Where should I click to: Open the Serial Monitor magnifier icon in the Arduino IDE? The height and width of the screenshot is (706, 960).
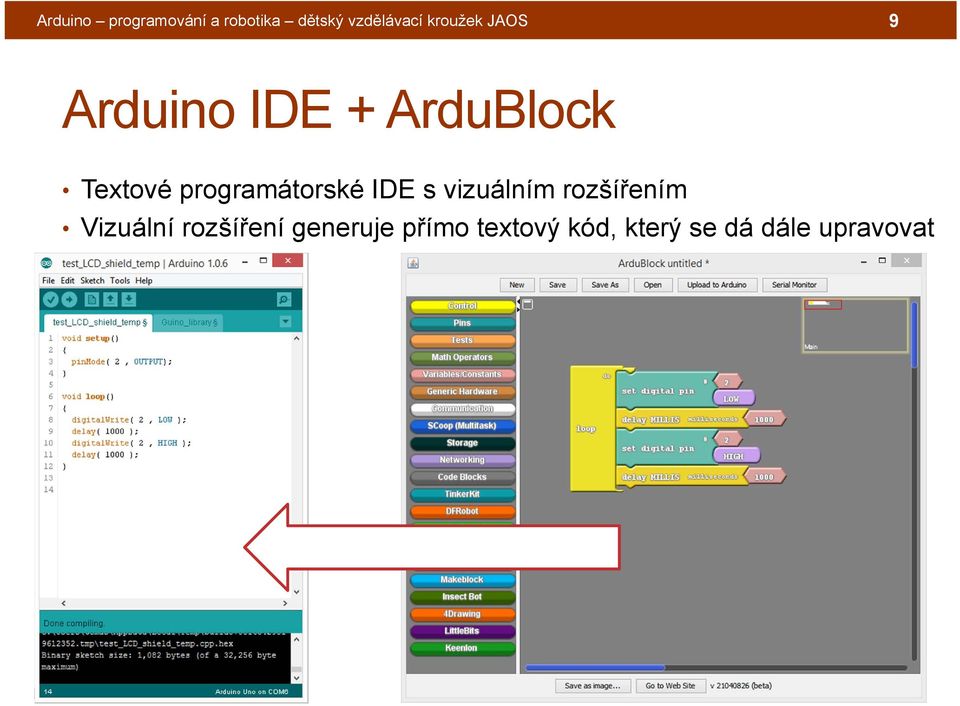[x=283, y=299]
